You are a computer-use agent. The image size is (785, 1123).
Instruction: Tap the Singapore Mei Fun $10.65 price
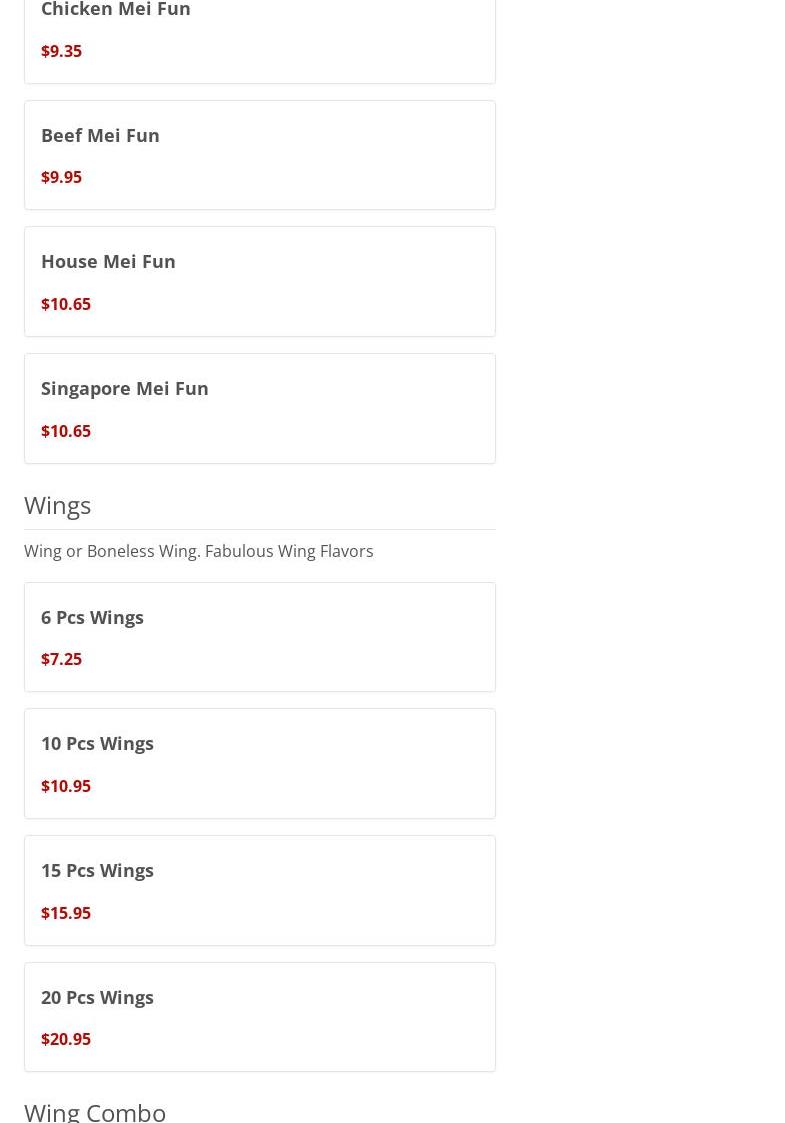click(x=66, y=430)
